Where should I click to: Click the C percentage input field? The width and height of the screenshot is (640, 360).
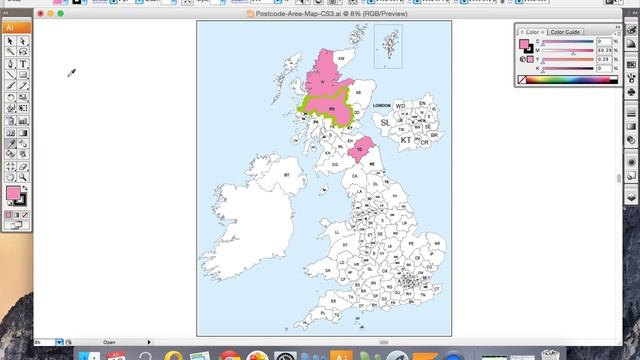click(x=604, y=41)
